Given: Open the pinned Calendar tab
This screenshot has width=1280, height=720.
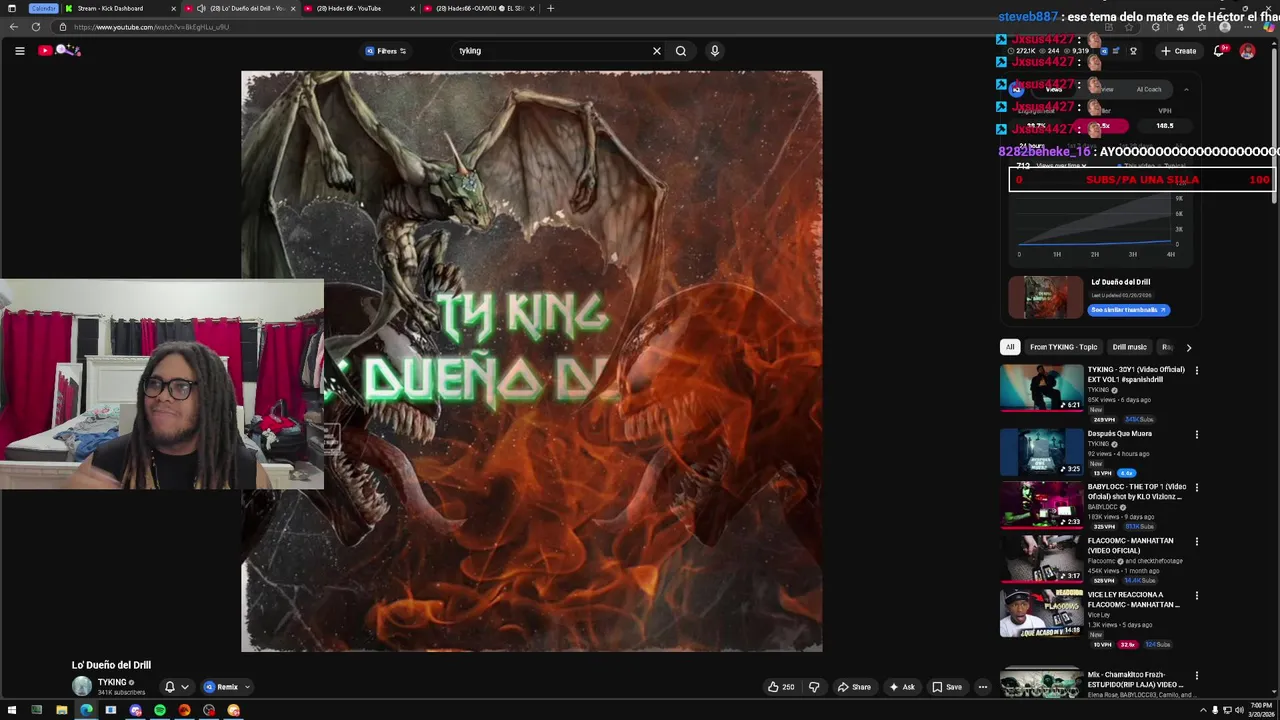Looking at the screenshot, I should 43,8.
